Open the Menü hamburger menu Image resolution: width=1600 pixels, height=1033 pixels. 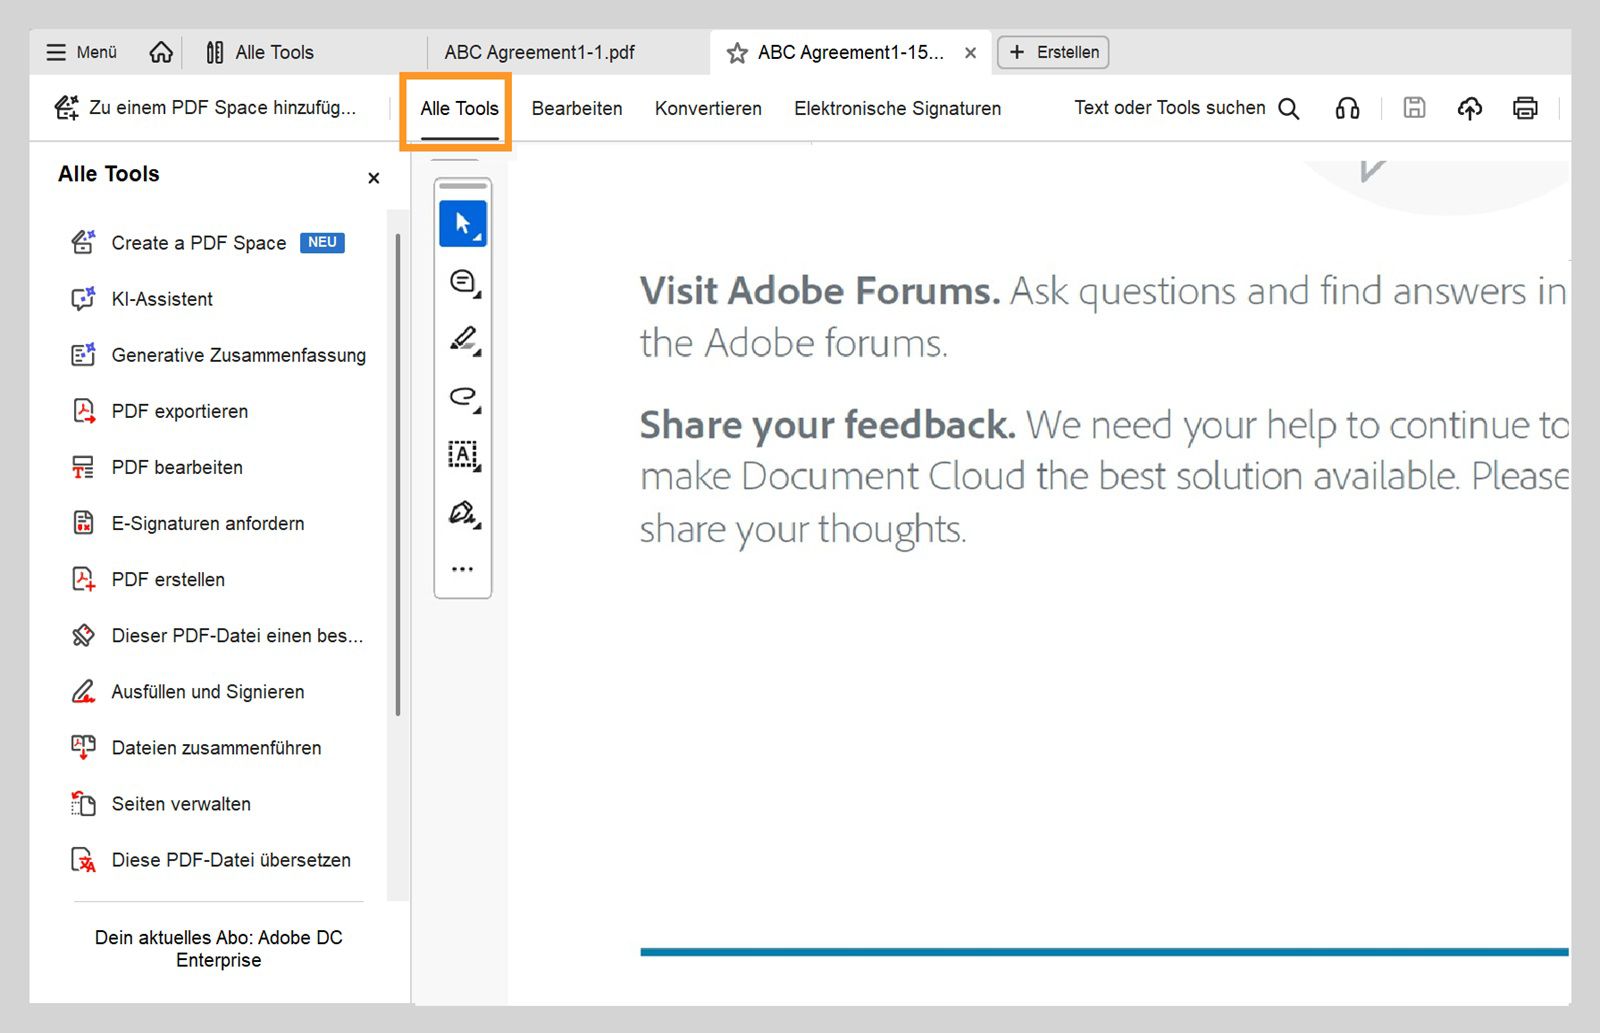(x=82, y=52)
